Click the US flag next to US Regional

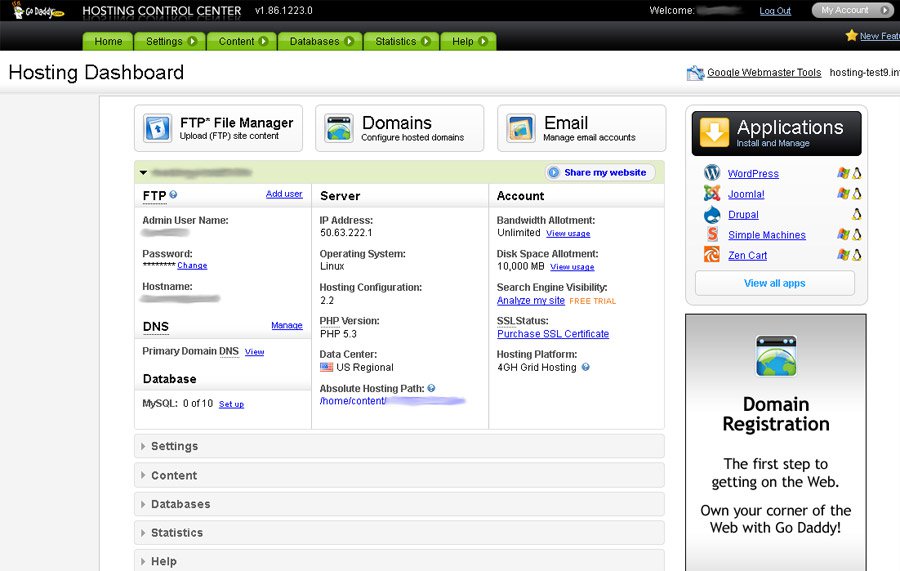(327, 367)
